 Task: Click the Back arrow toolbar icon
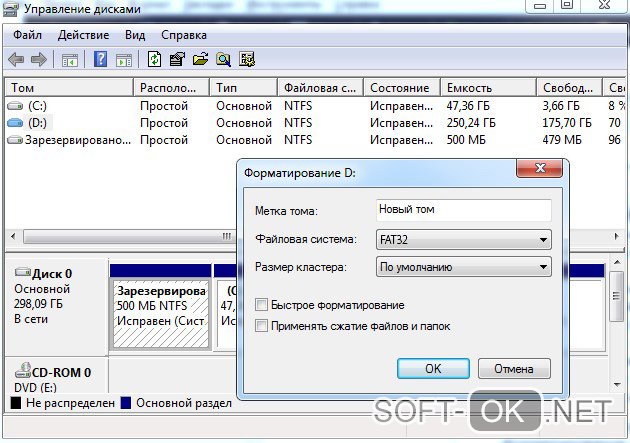coord(16,60)
